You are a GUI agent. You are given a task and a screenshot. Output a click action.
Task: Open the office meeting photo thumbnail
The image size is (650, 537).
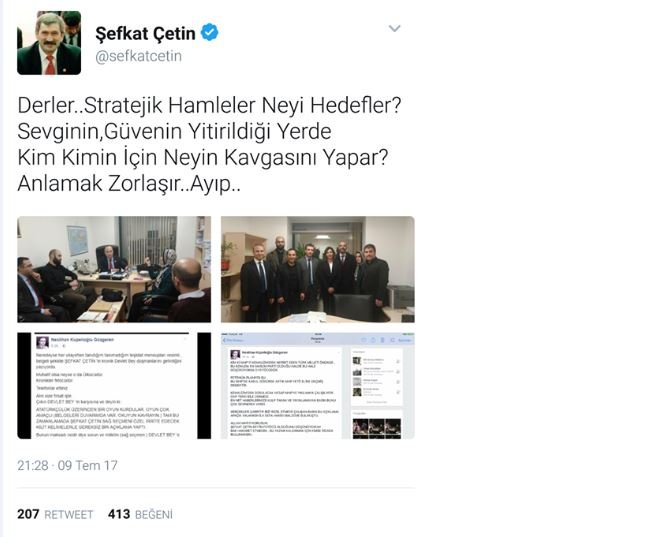coord(114,269)
